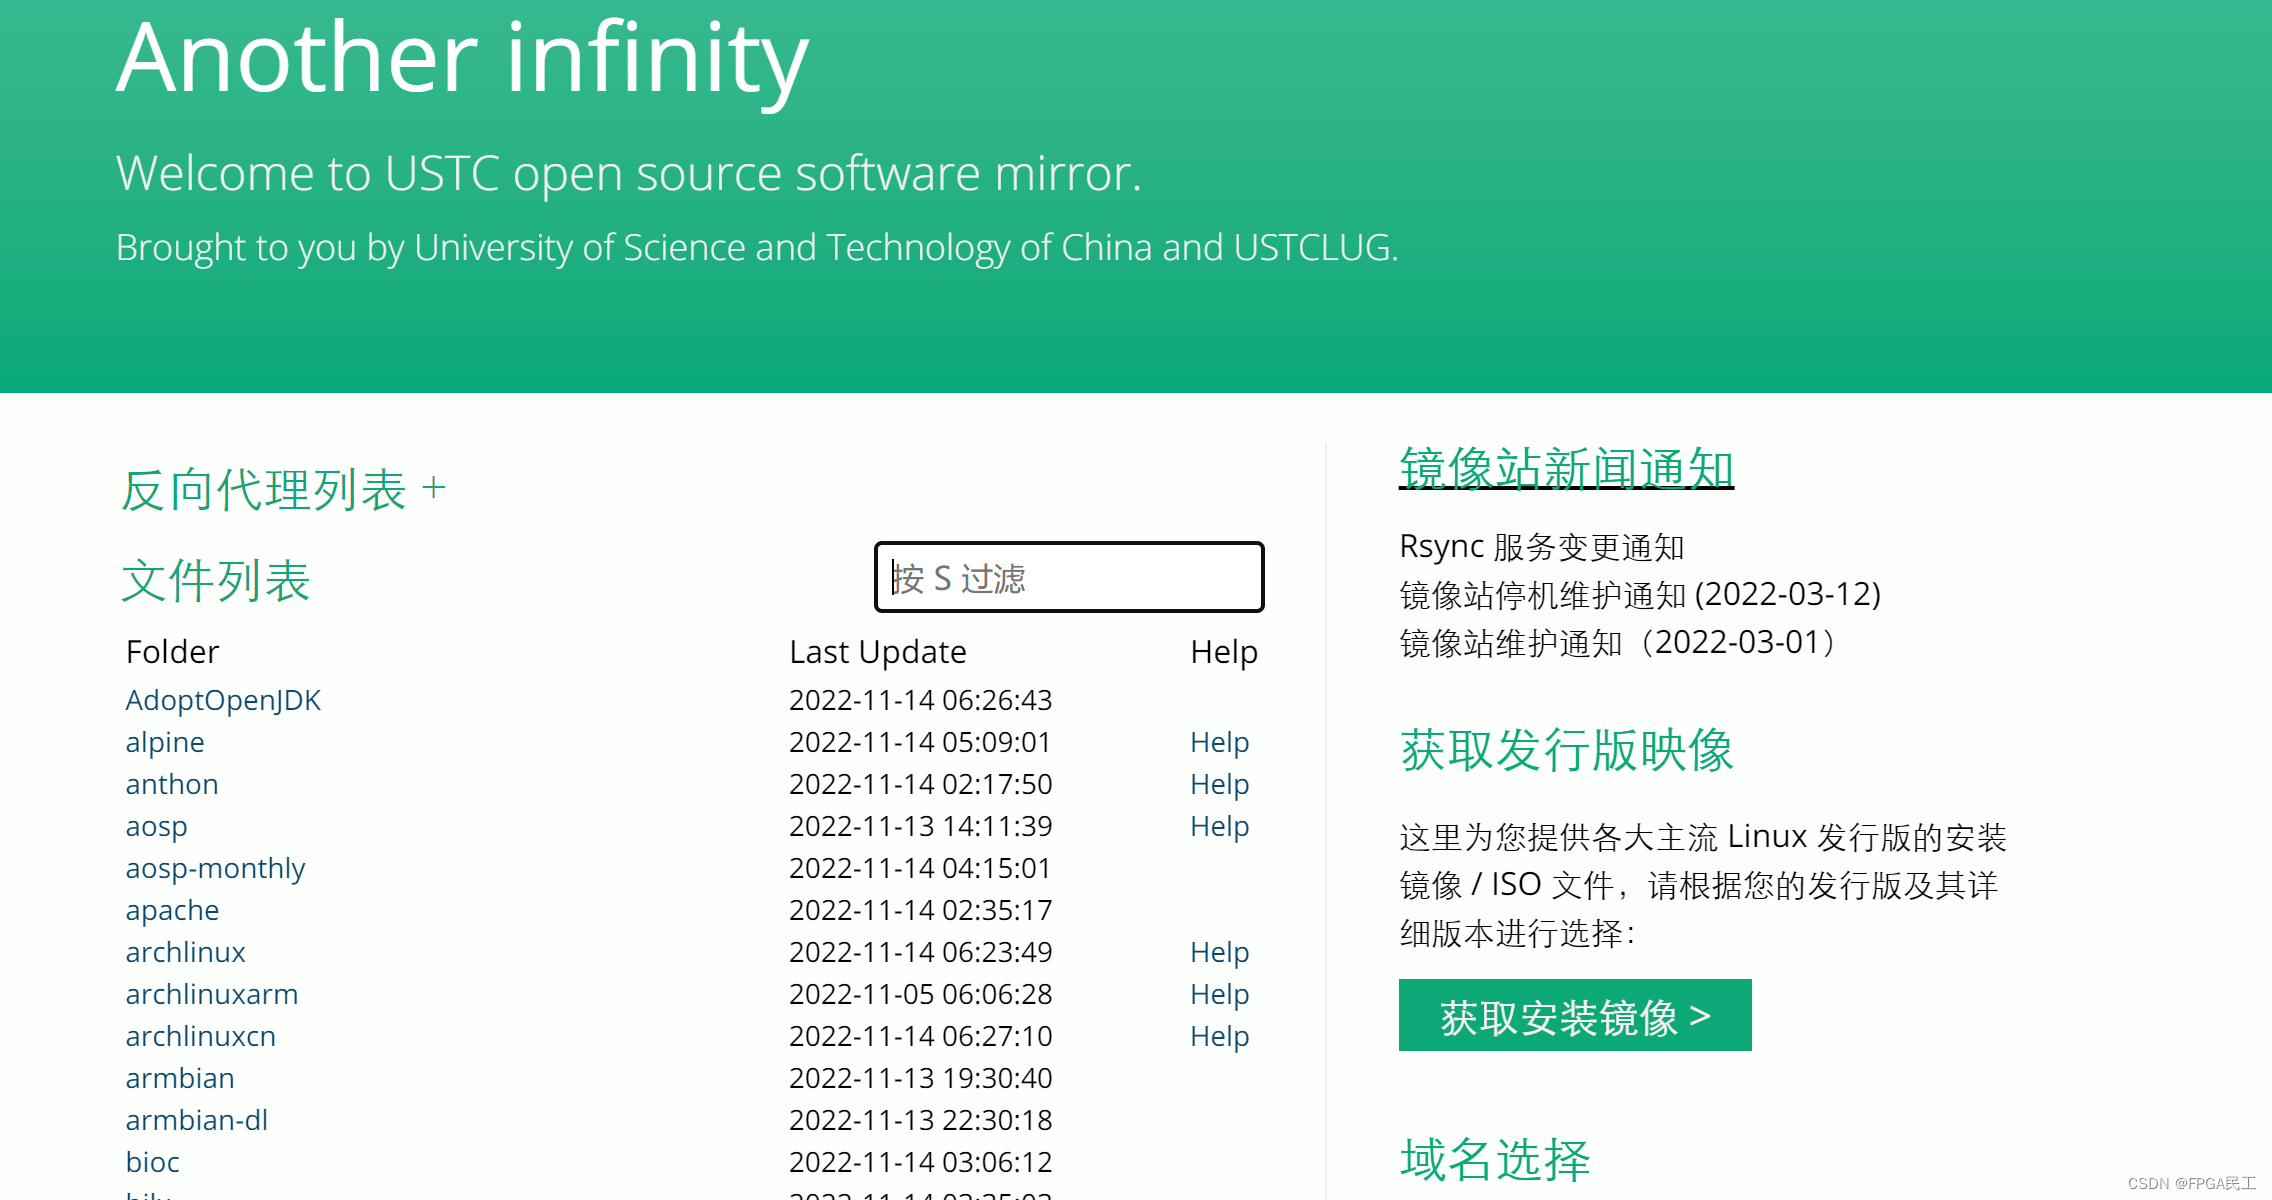Read the Rsync 服务变更通知 announcement

(1541, 546)
